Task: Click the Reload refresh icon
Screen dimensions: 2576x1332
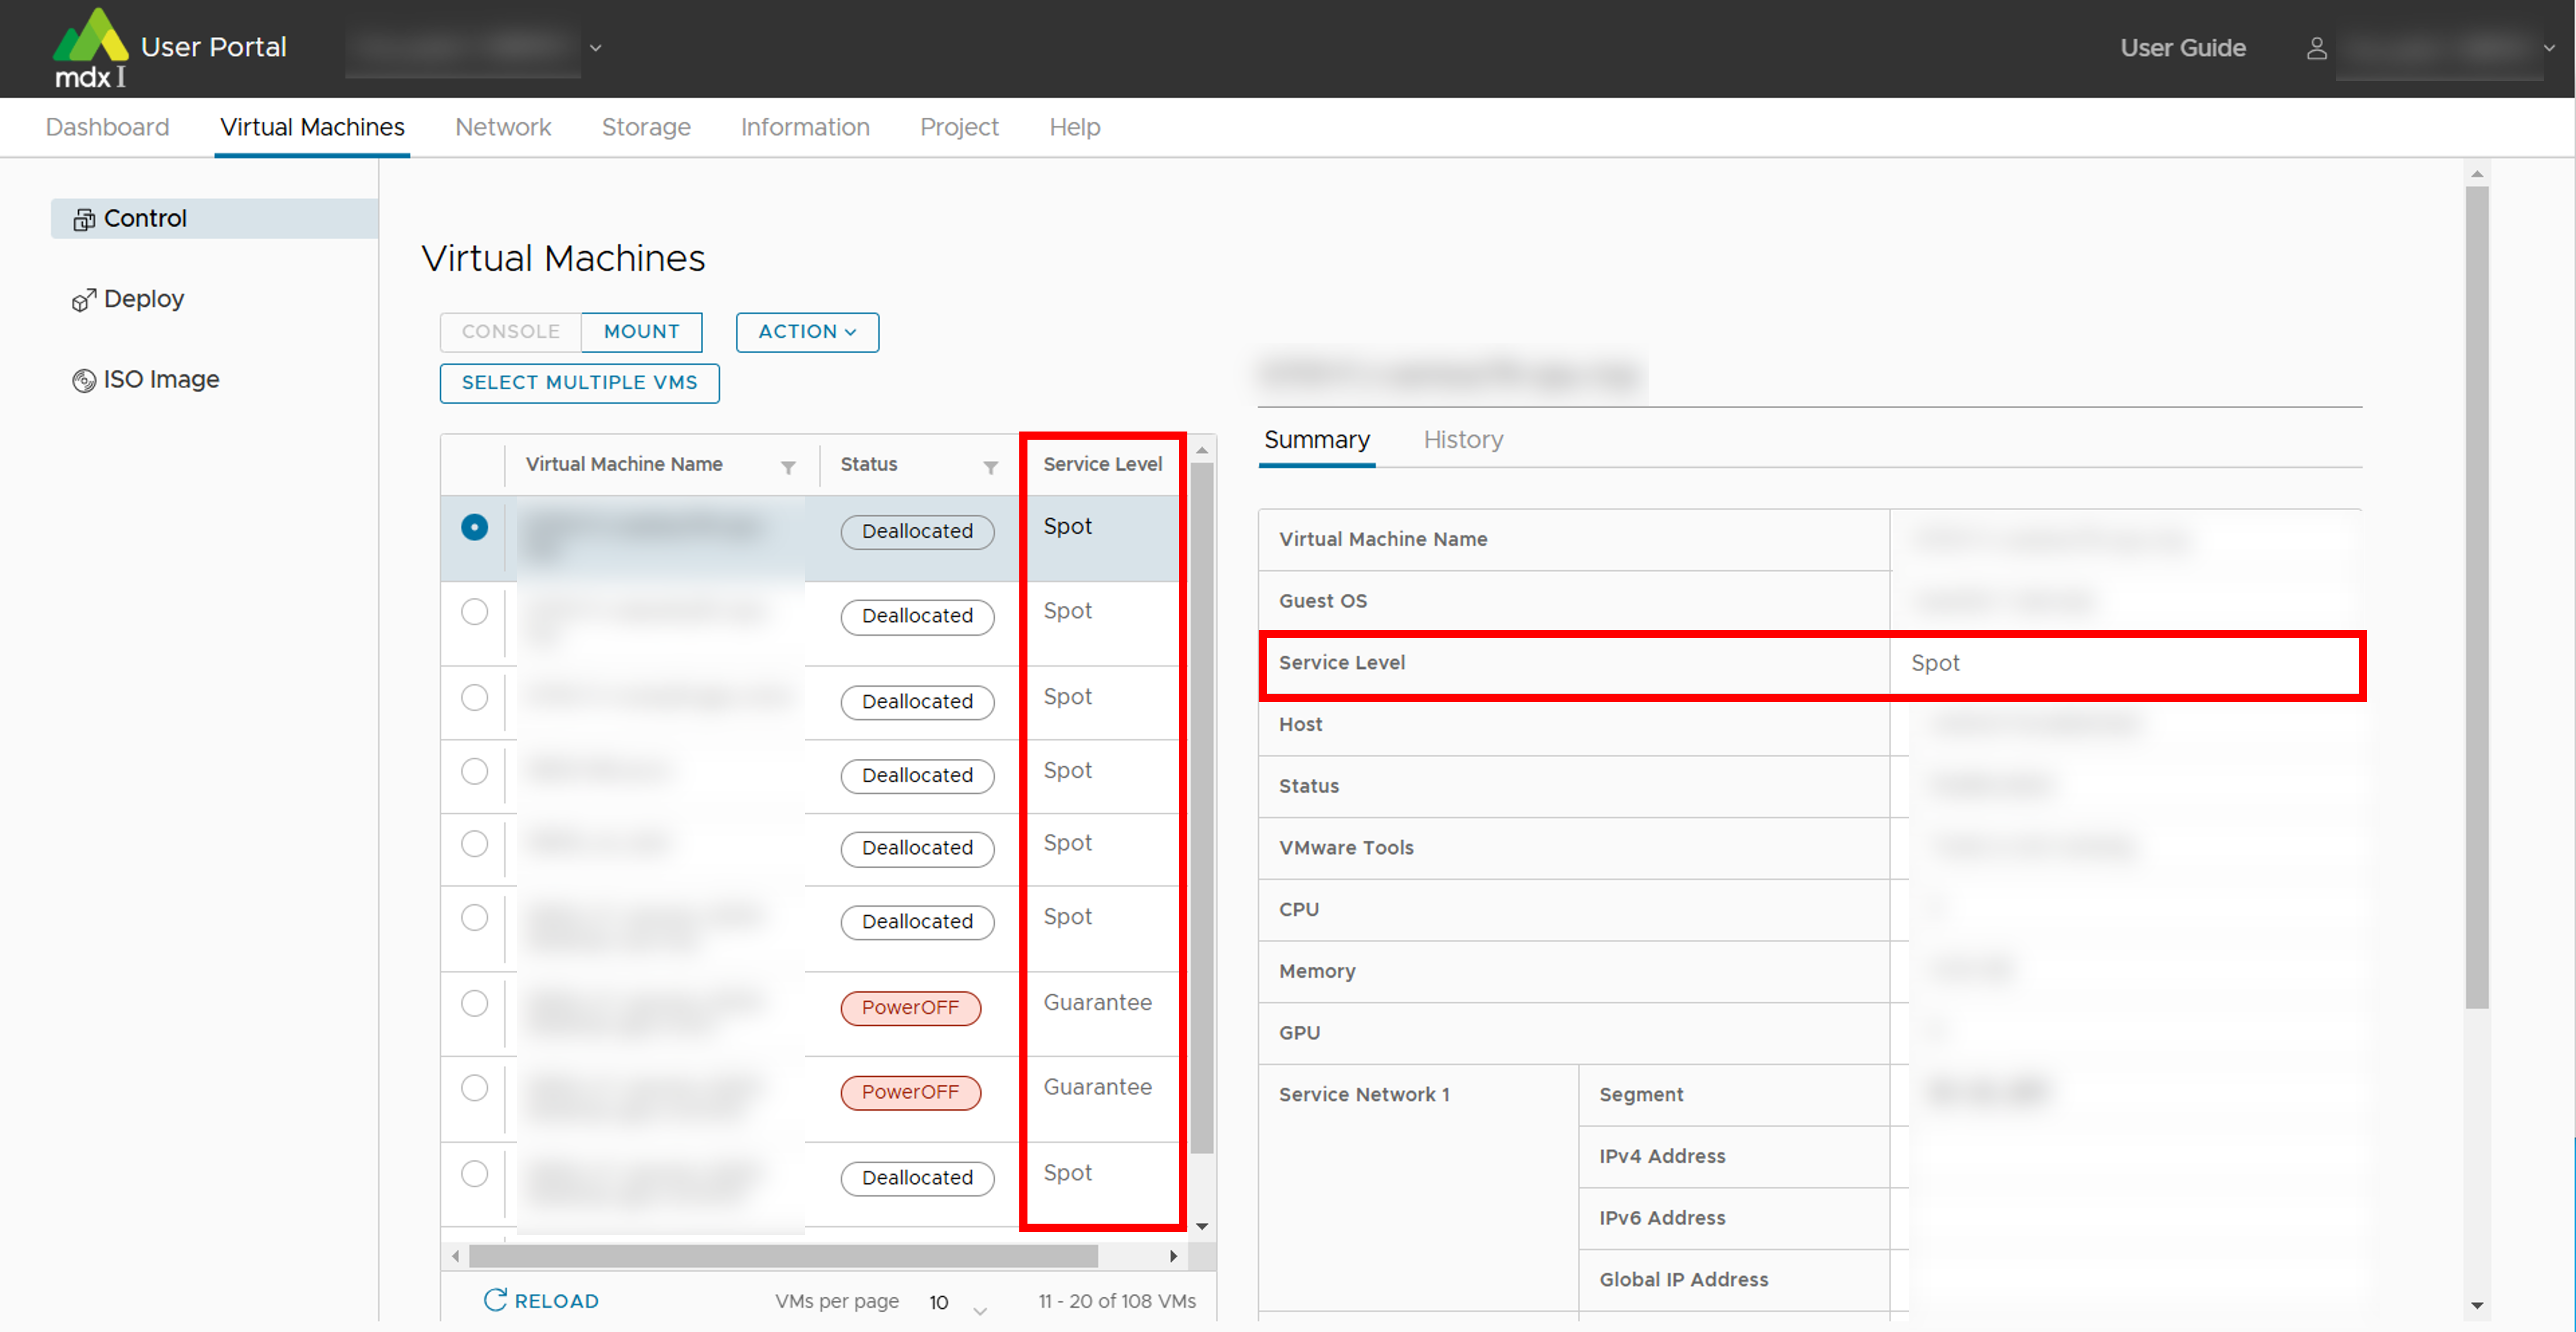Action: coord(495,1300)
